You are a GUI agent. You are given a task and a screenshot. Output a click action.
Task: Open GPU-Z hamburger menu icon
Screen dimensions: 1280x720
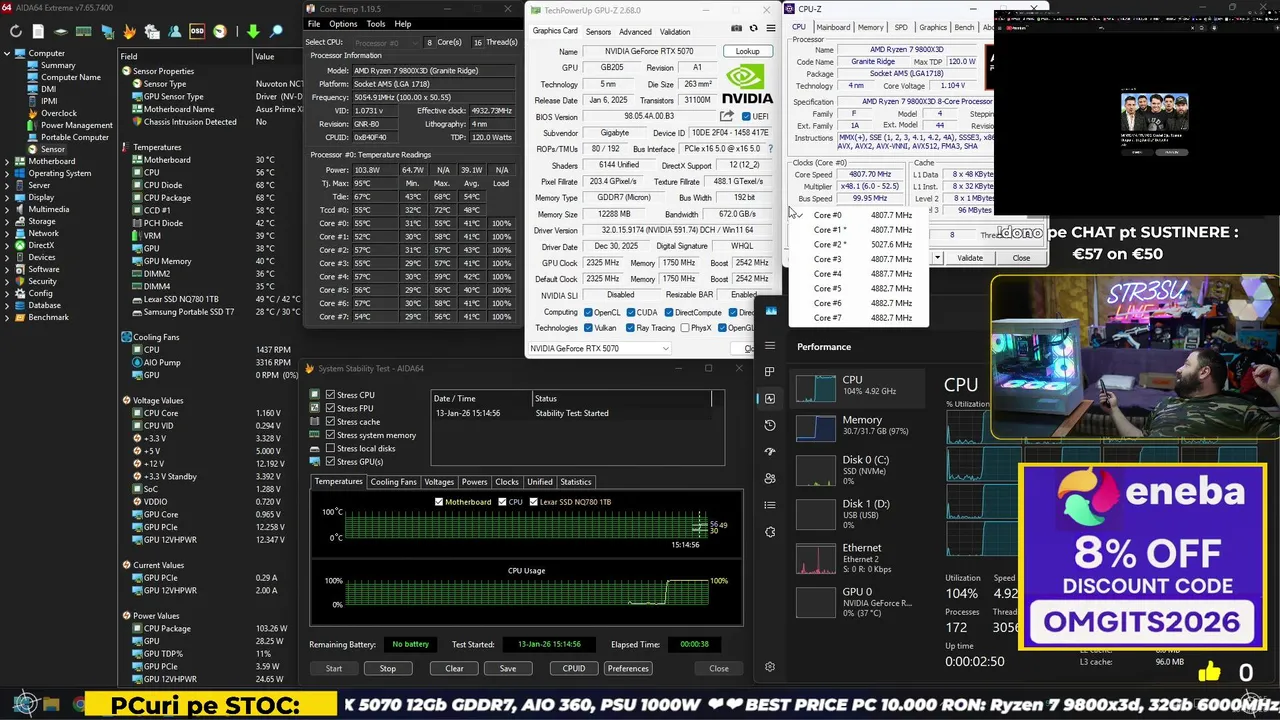coord(770,28)
